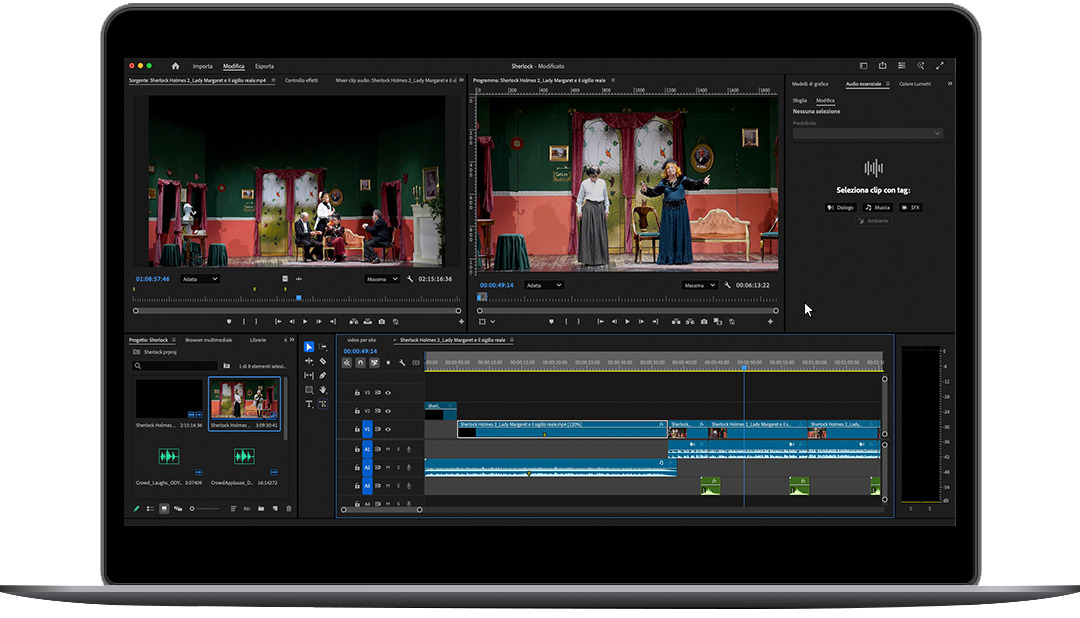Expand hidden Source panel tabs chevron
This screenshot has height=618, width=1080.
(x=461, y=80)
